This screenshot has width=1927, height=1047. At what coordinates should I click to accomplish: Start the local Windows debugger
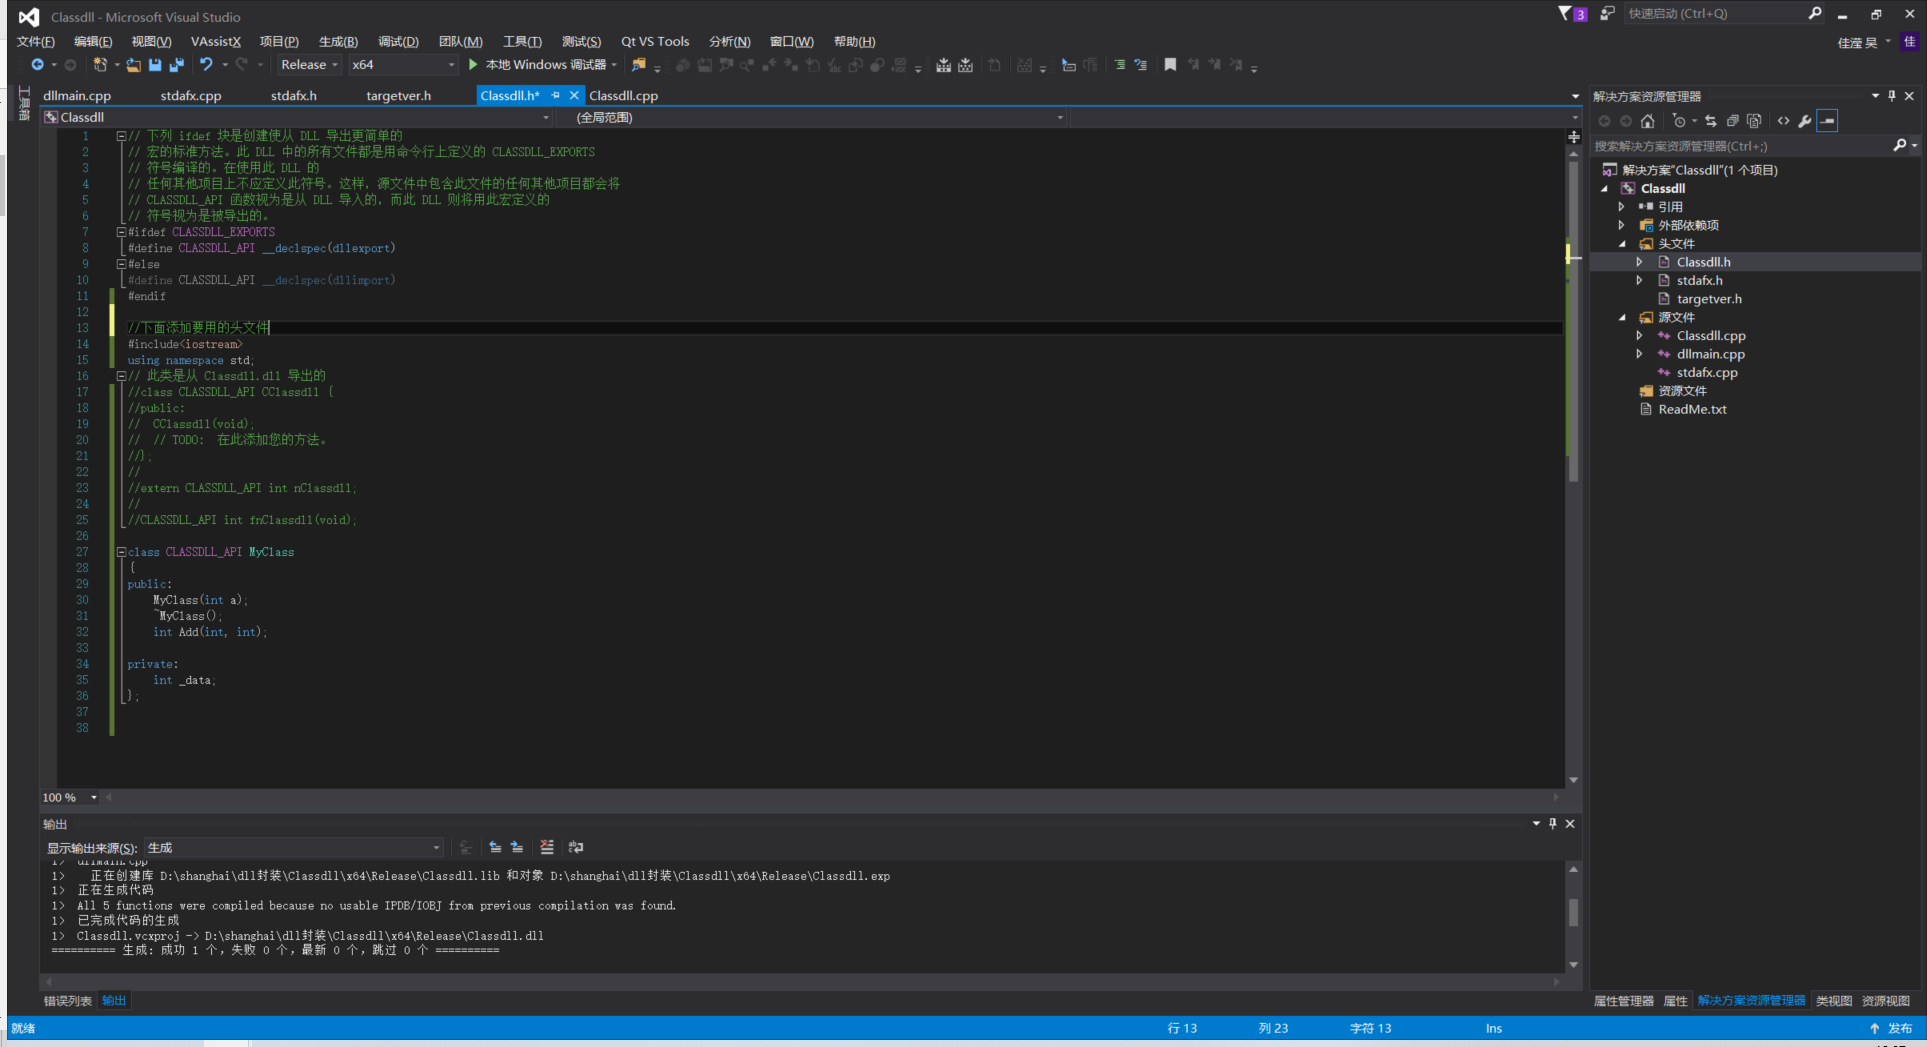click(545, 65)
